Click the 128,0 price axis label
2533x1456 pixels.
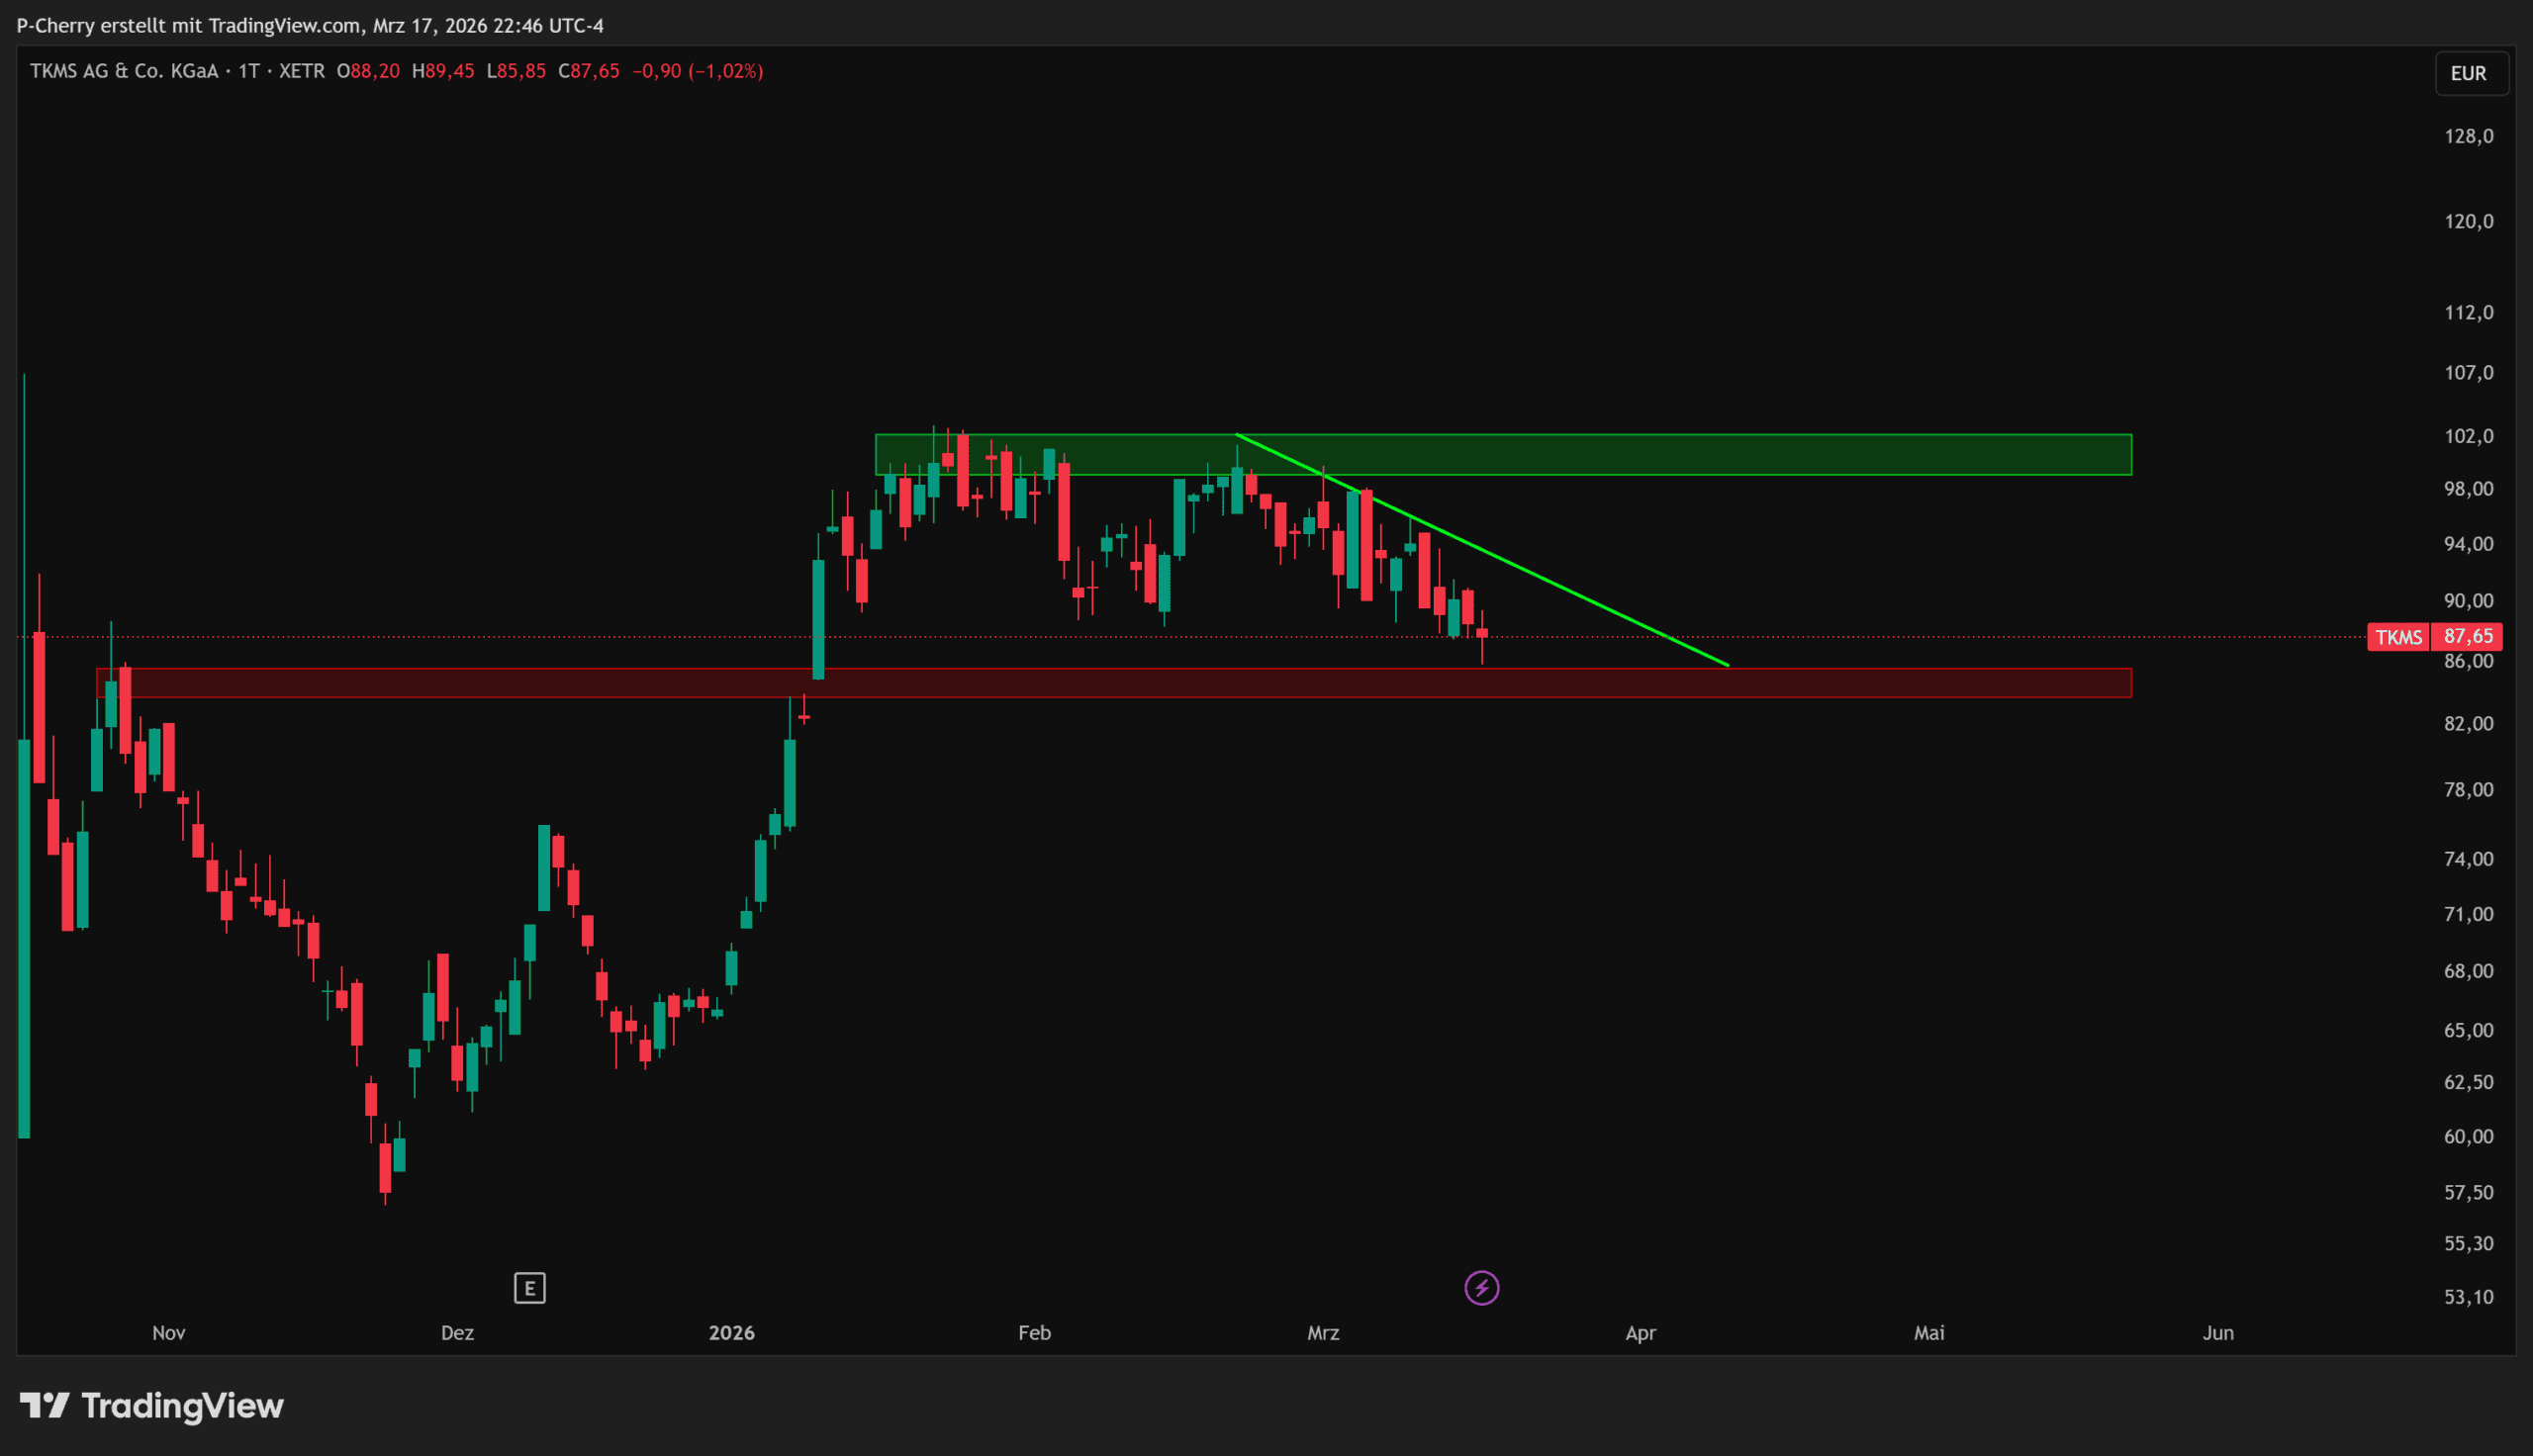tap(2468, 136)
